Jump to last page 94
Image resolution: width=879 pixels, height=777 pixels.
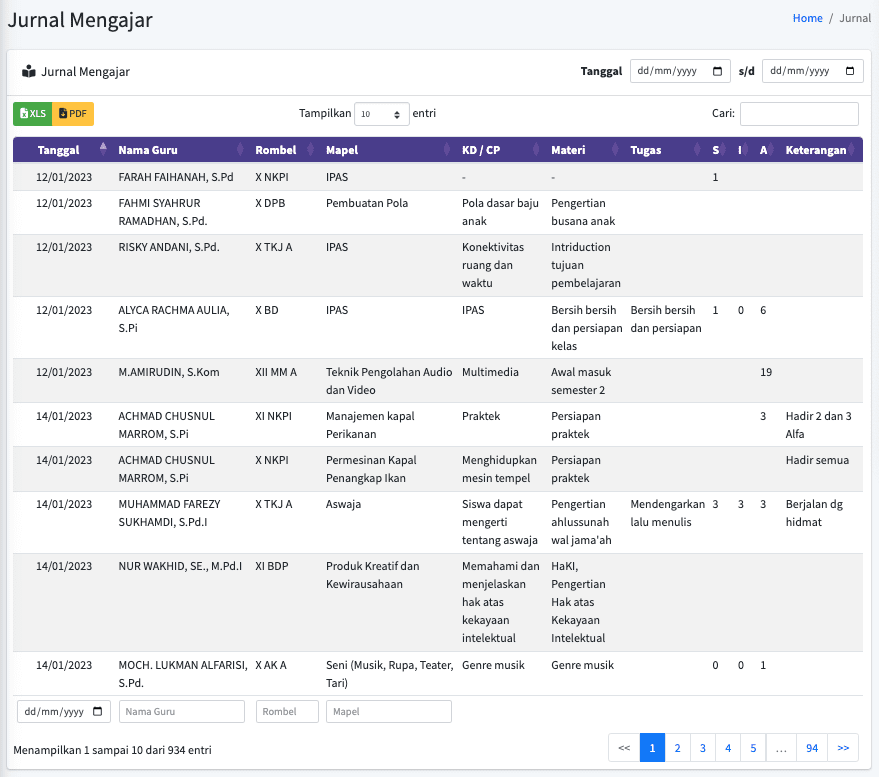tap(812, 748)
